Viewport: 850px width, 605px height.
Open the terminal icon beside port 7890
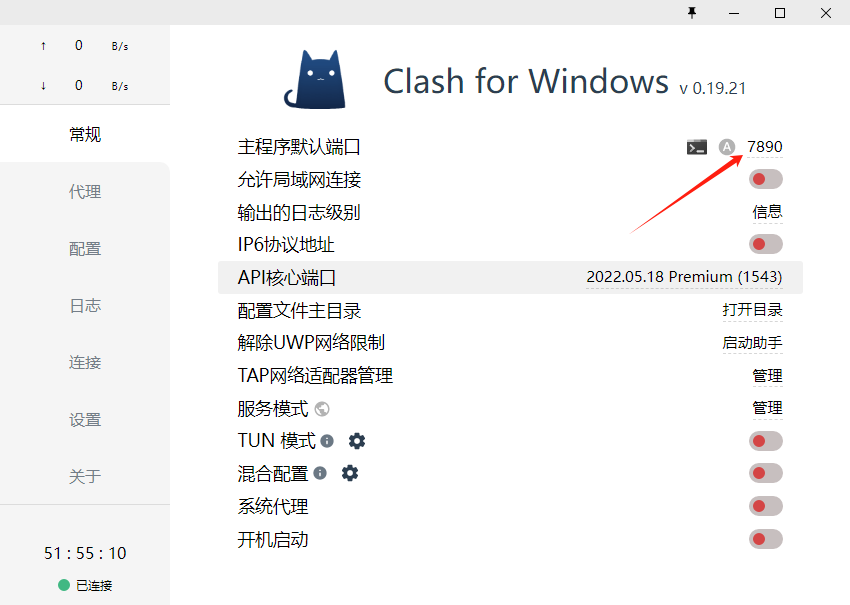pos(697,147)
